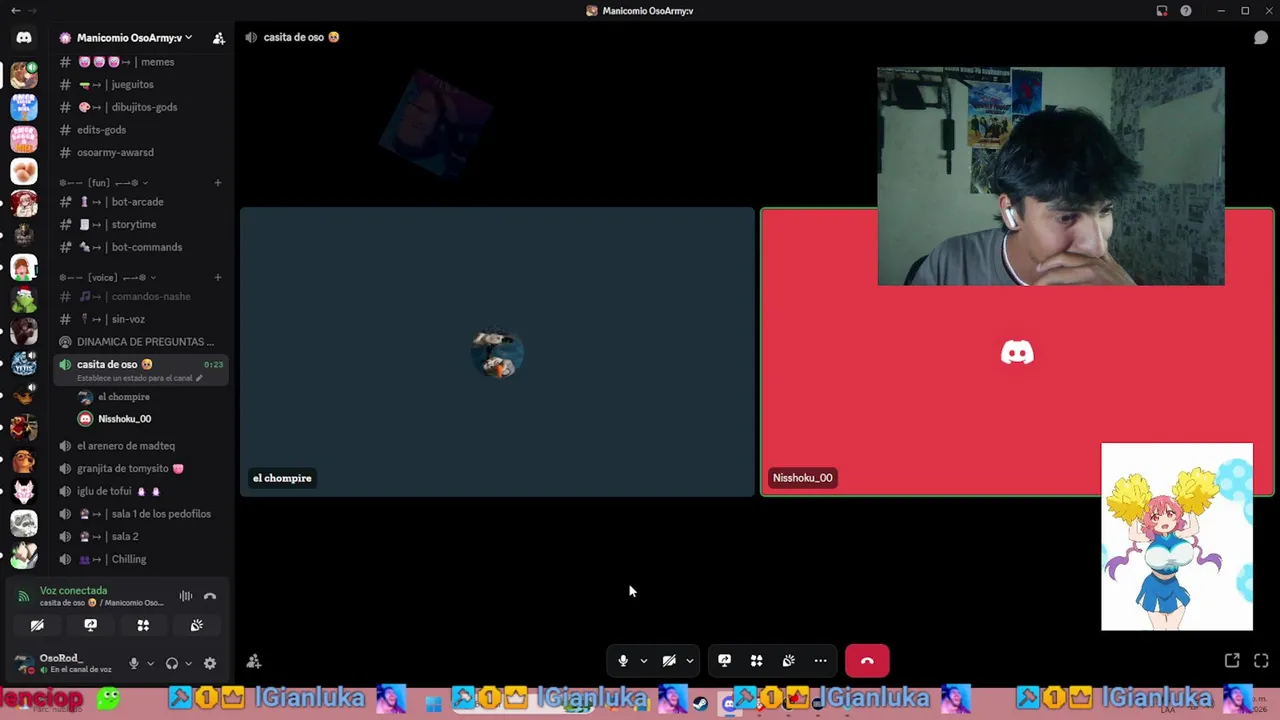Focus the Nisshoku_00 red video tile
This screenshot has height=720, width=1280.
tap(1017, 352)
